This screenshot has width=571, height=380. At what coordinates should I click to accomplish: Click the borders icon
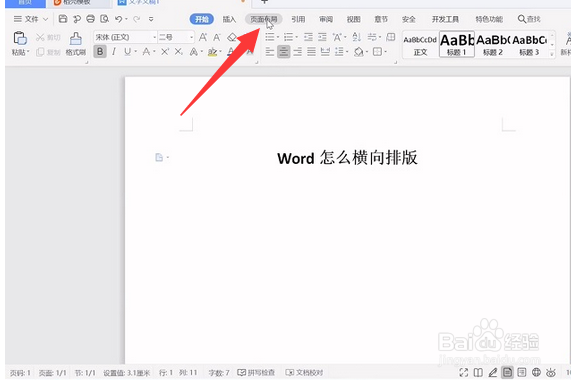point(377,52)
